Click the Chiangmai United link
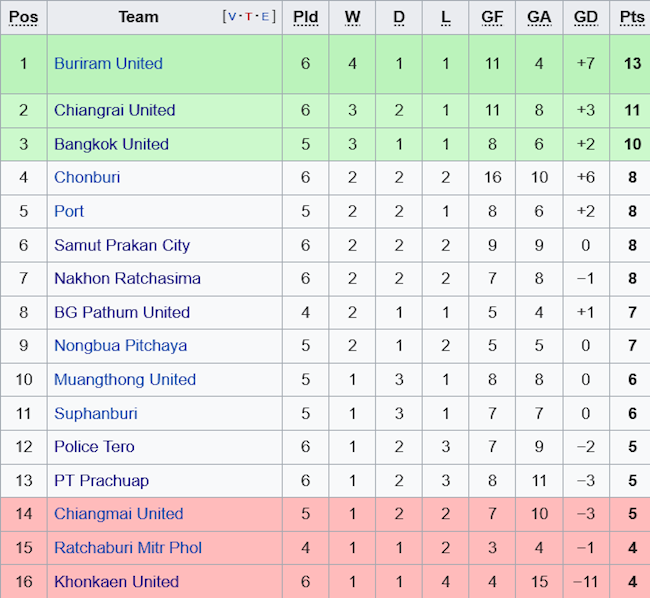This screenshot has width=650, height=598. pyautogui.click(x=118, y=514)
